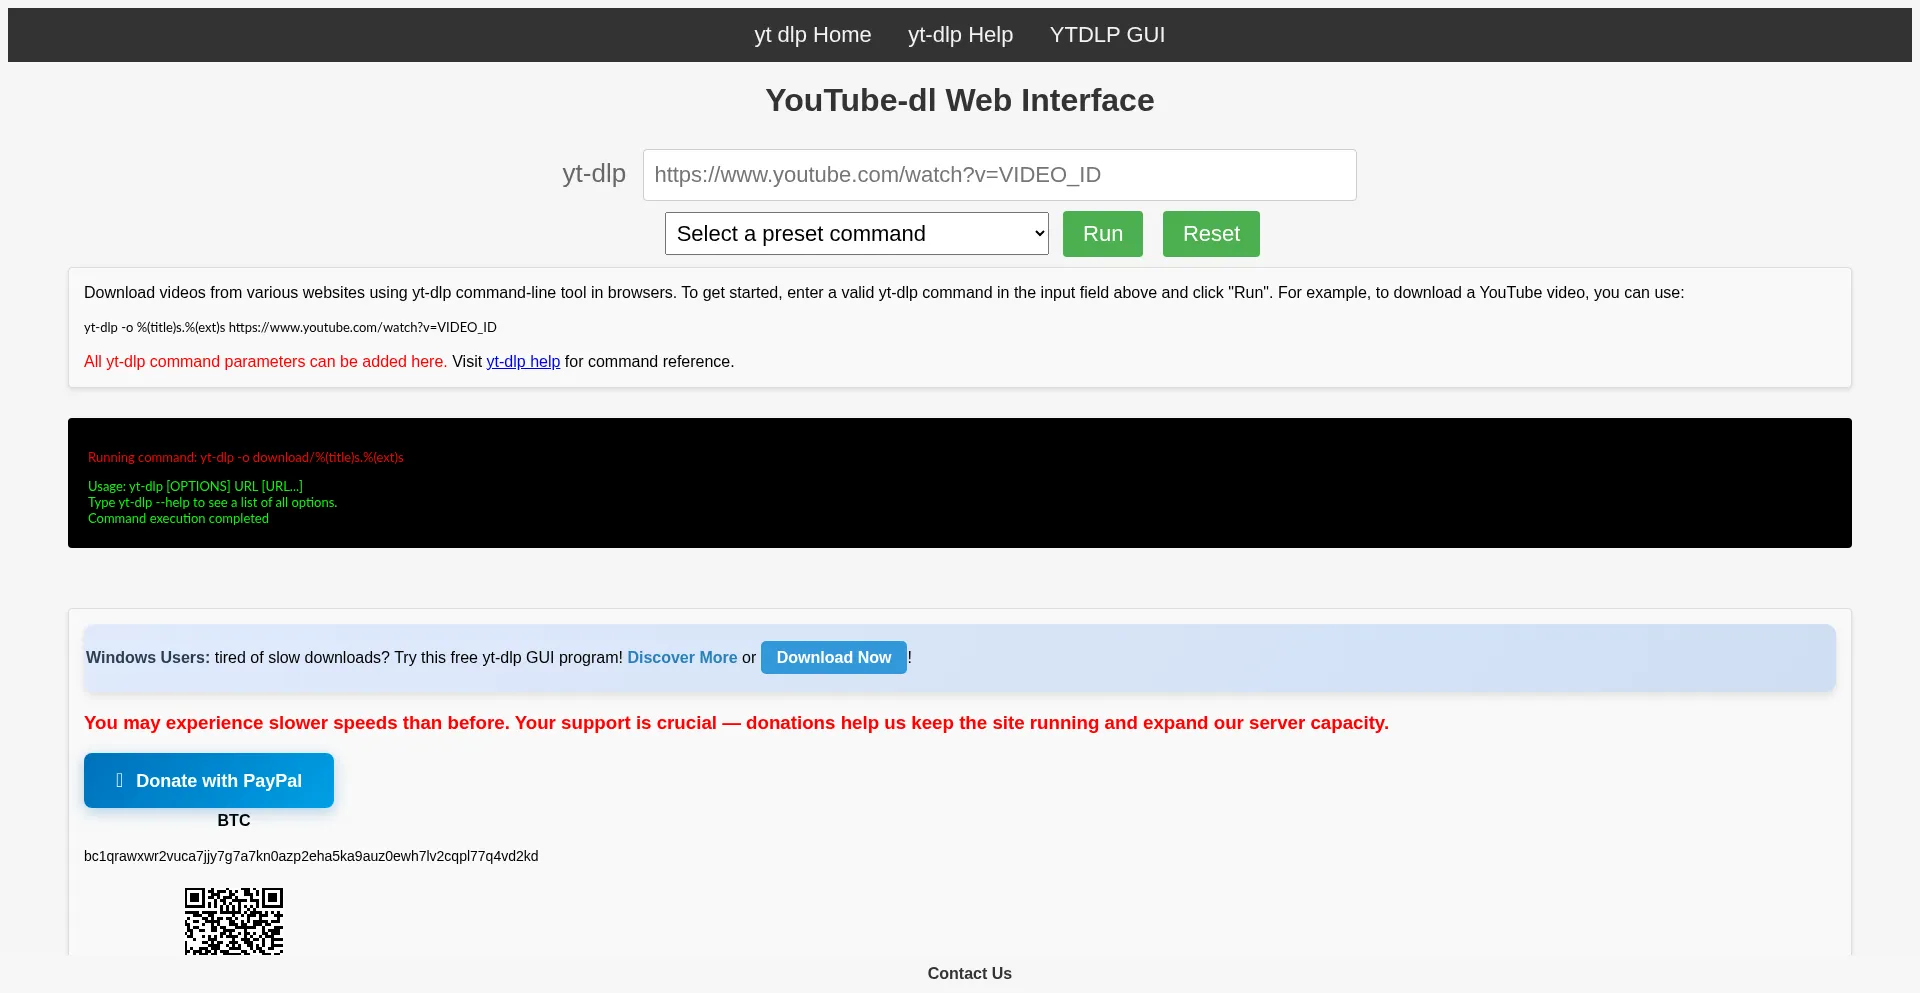Open the yt dlp Home page
1920x993 pixels.
coord(812,35)
